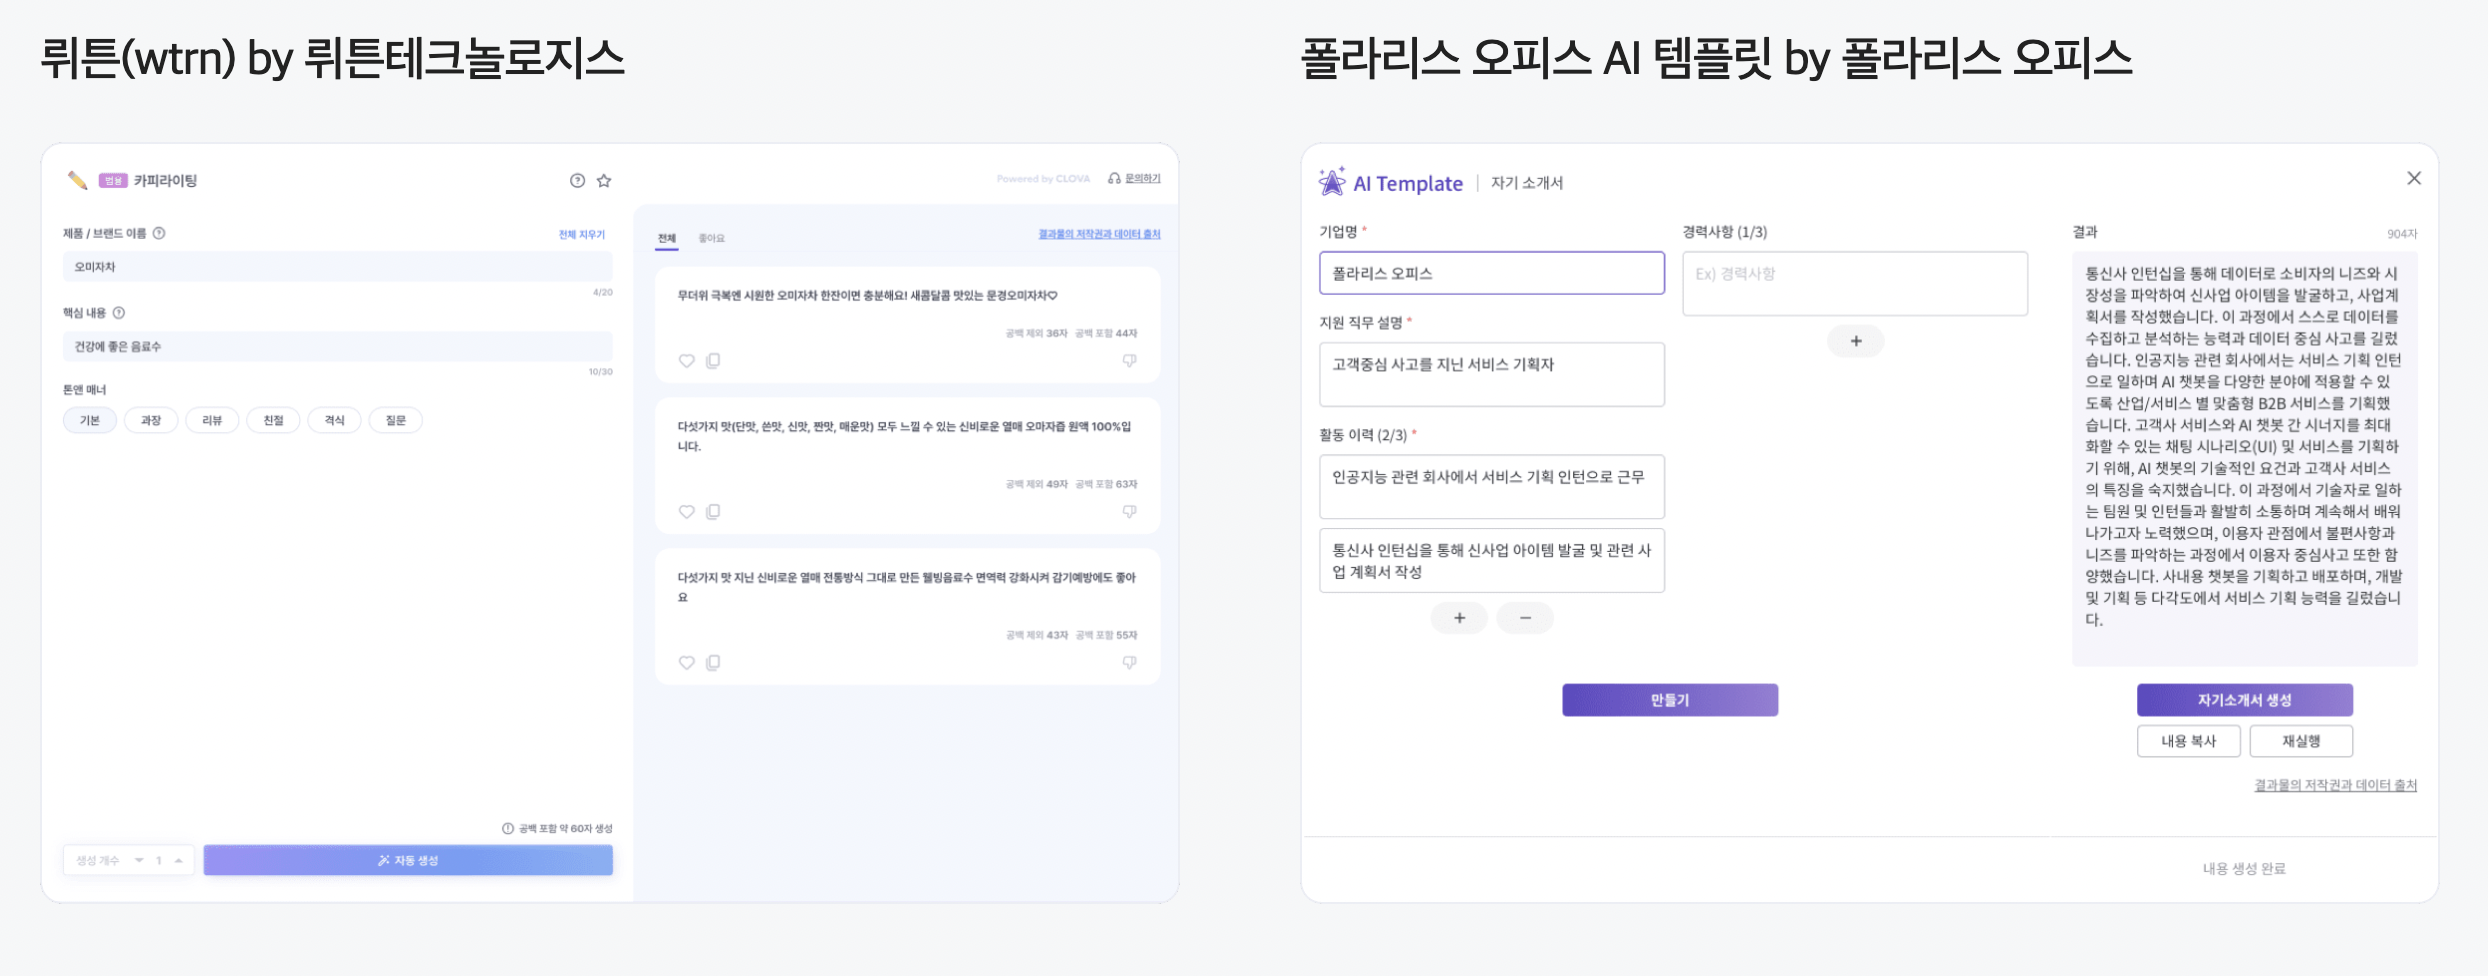The image size is (2488, 976).
Task: Select the 친절 tone chip
Action: pyautogui.click(x=273, y=420)
